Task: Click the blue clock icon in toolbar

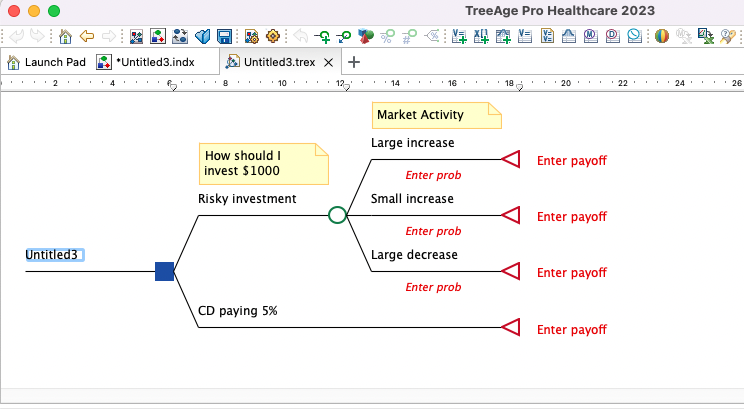Action: tap(634, 37)
